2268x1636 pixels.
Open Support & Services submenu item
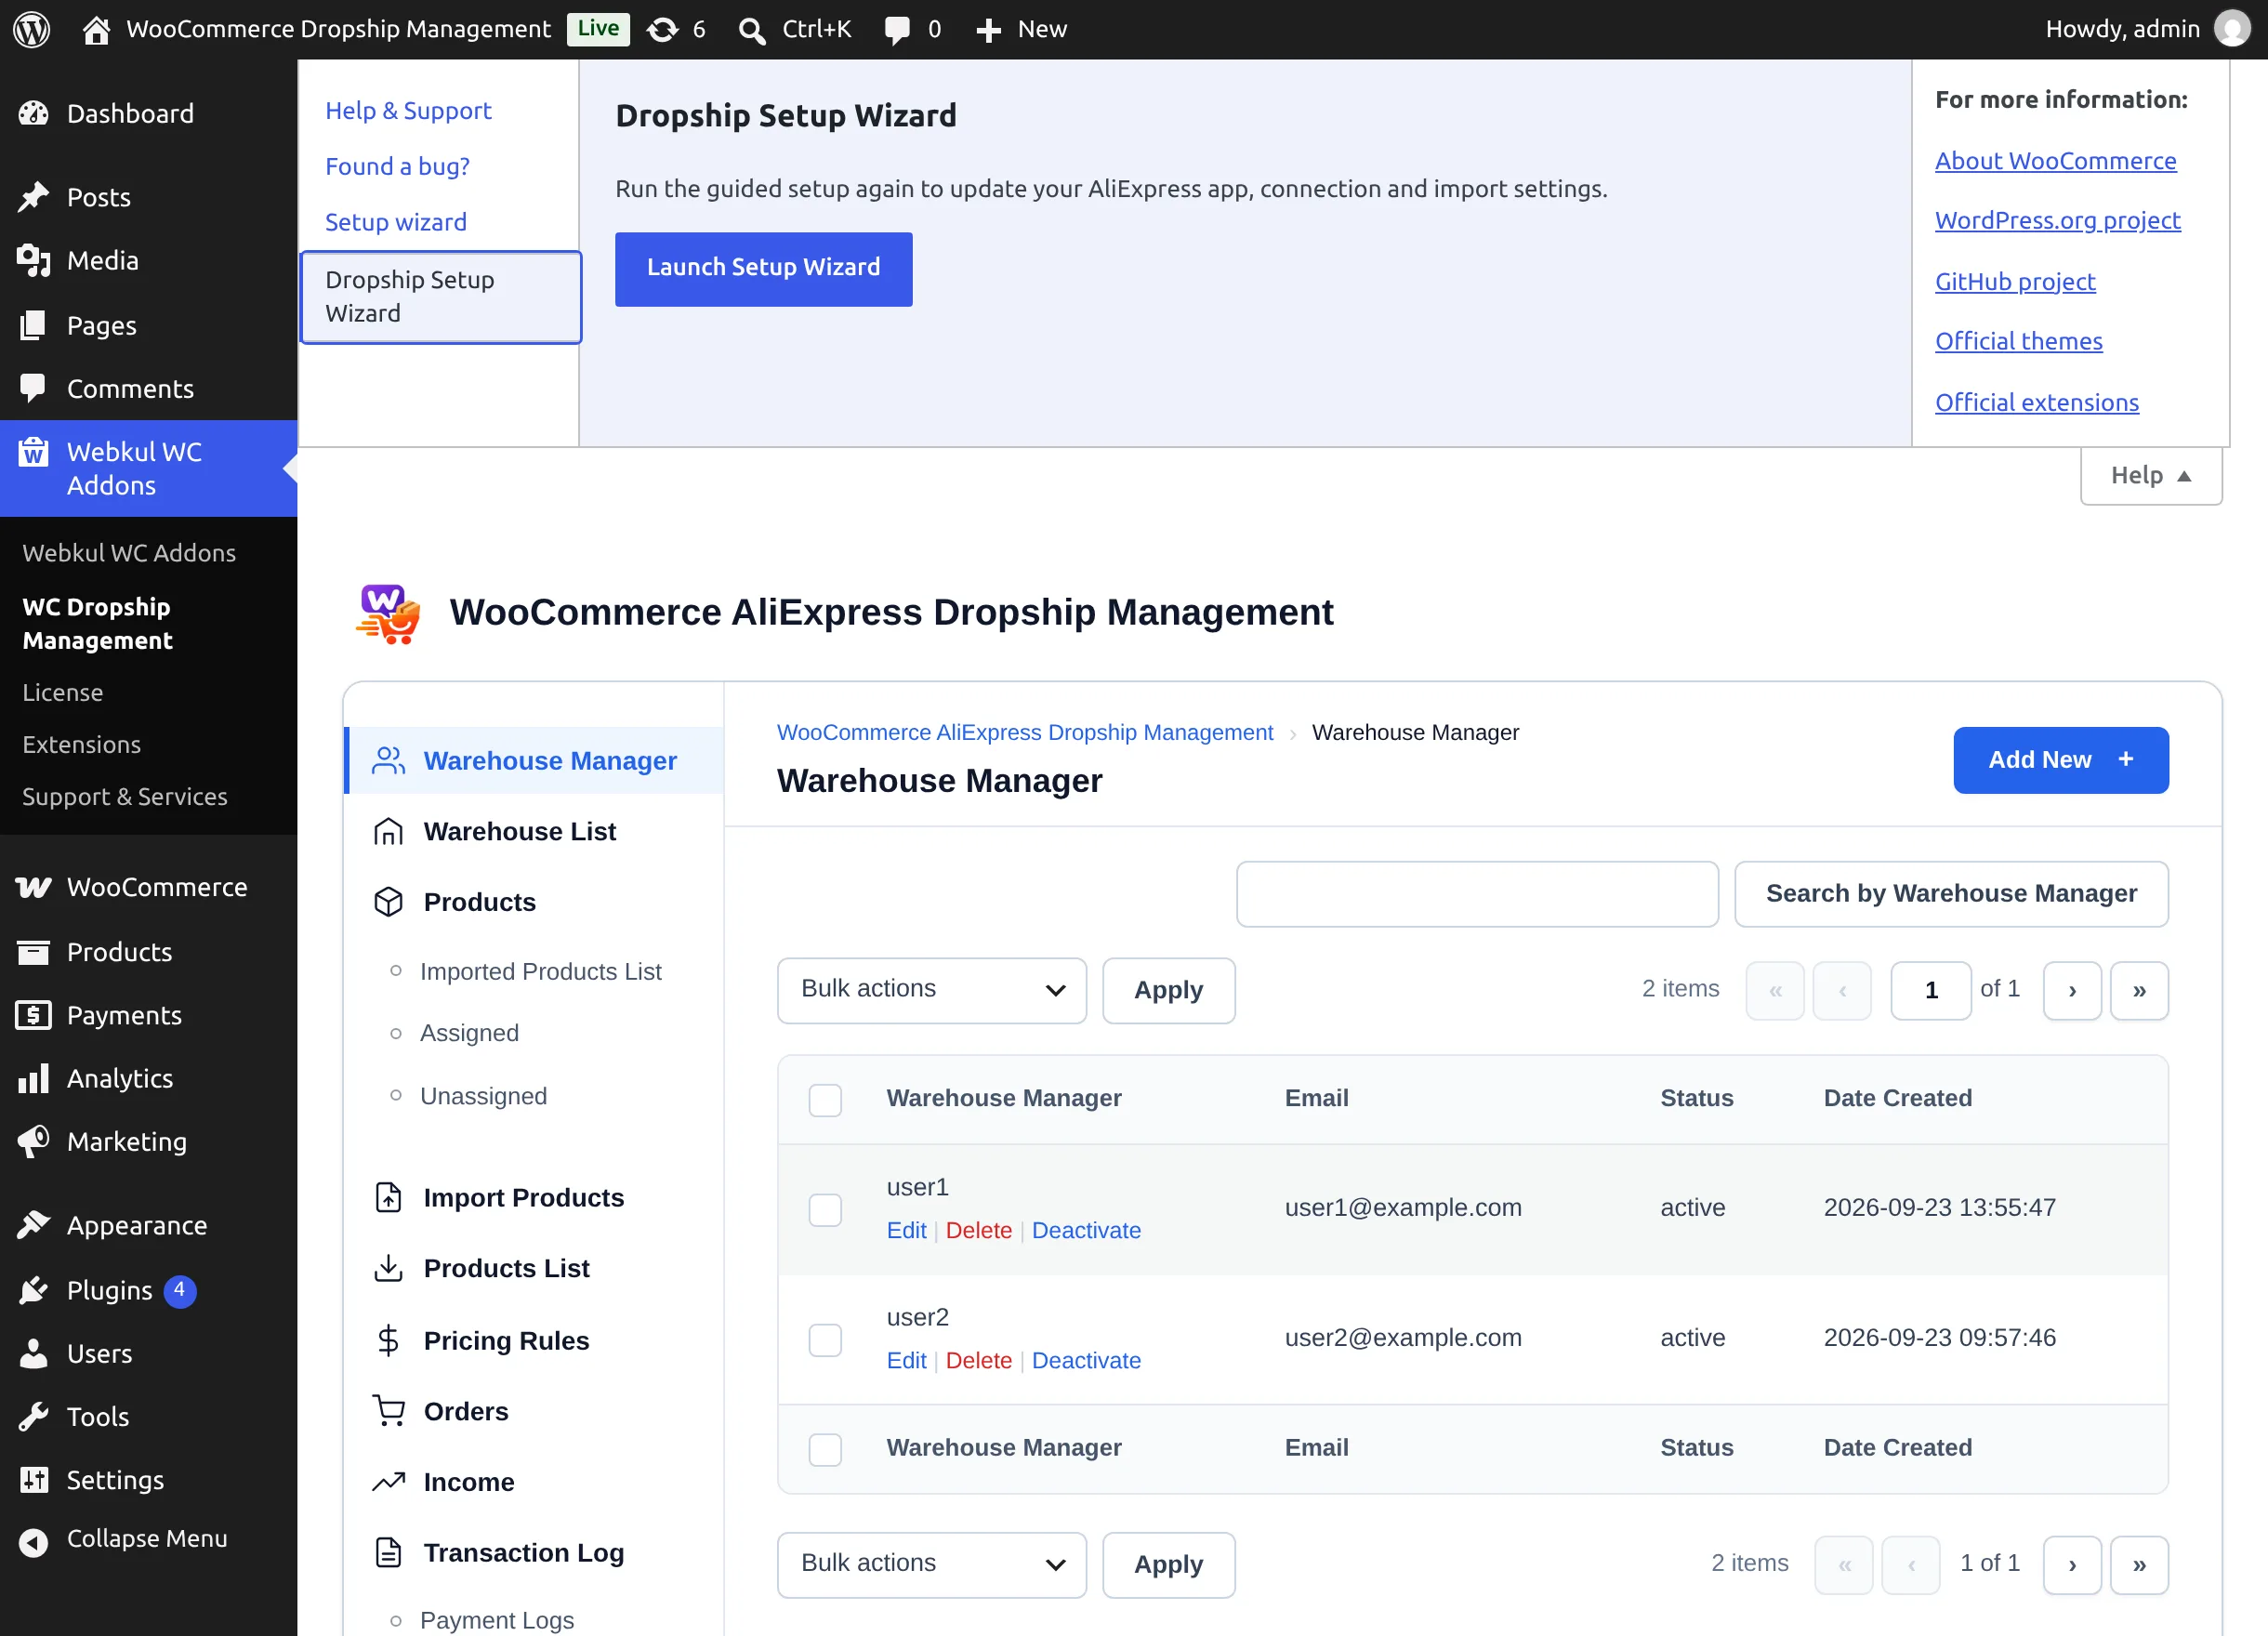click(x=125, y=796)
